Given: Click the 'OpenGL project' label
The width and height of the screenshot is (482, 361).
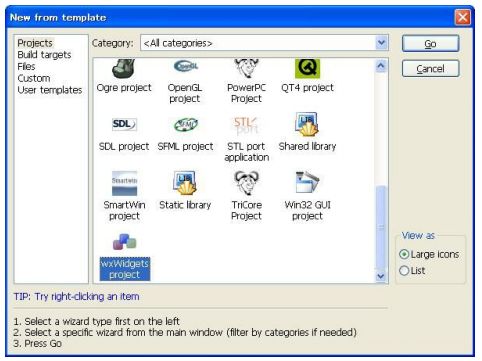Looking at the screenshot, I should point(185,93).
